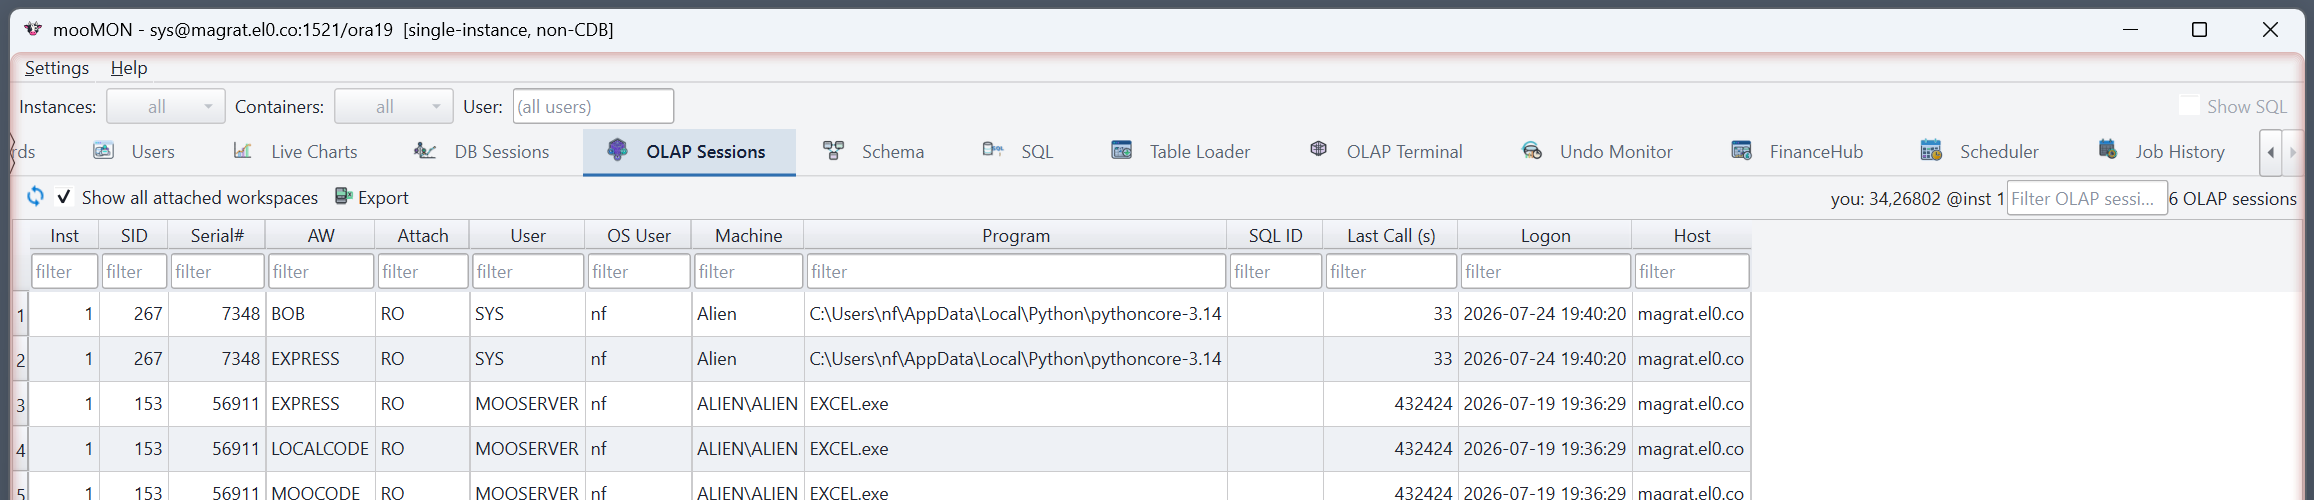Click the DB Sessions tab icon

tap(425, 151)
